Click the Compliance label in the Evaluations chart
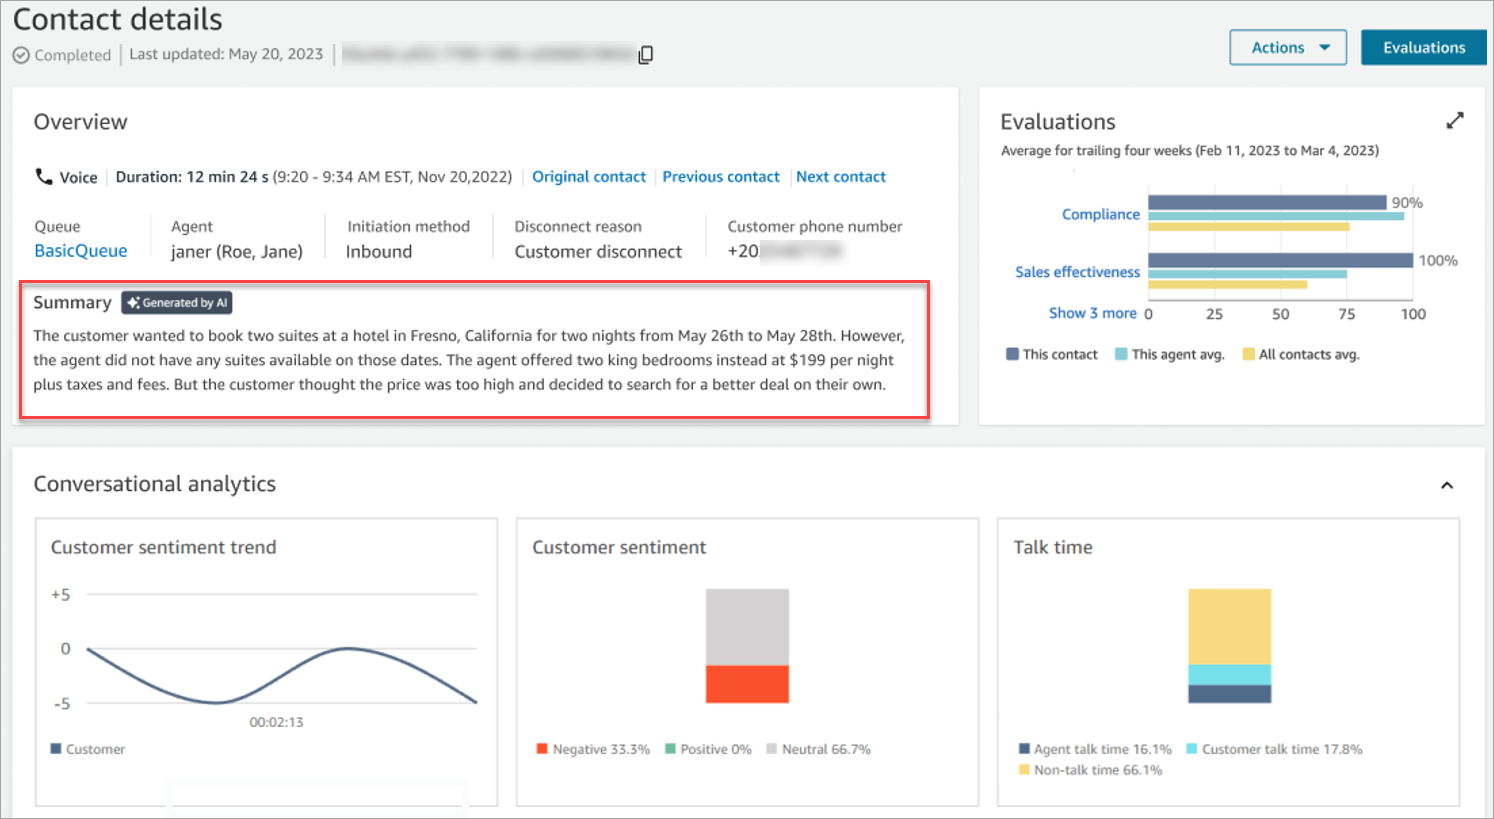The height and width of the screenshot is (819, 1494). point(1101,214)
